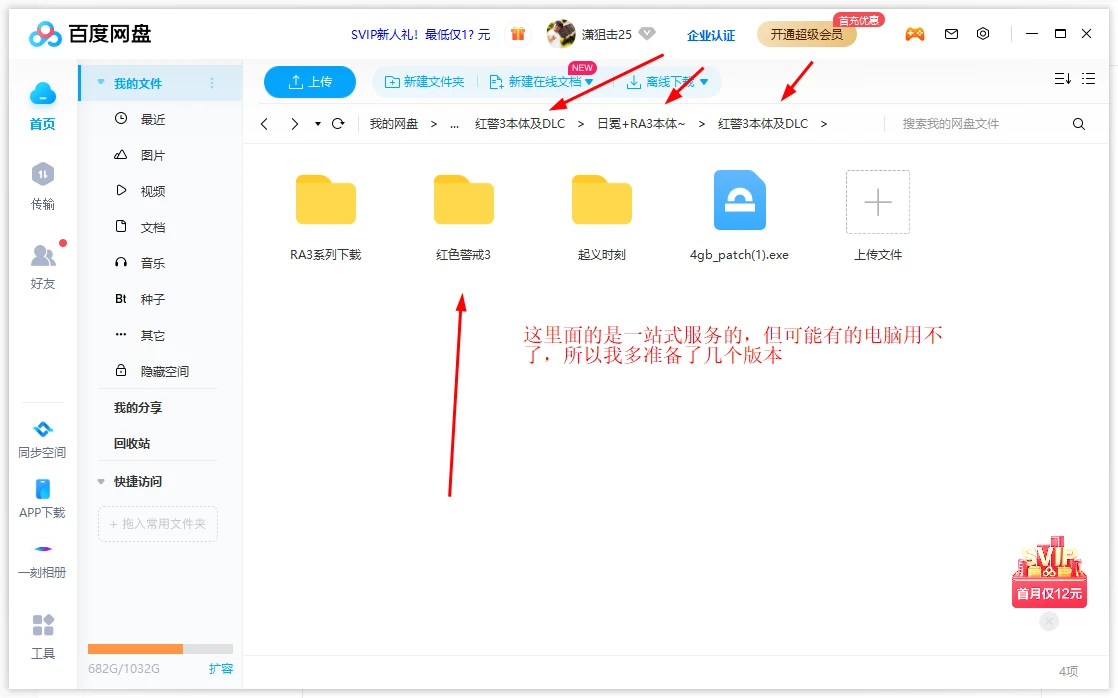
Task: Click the 682G/1032G storage text
Action: point(124,669)
